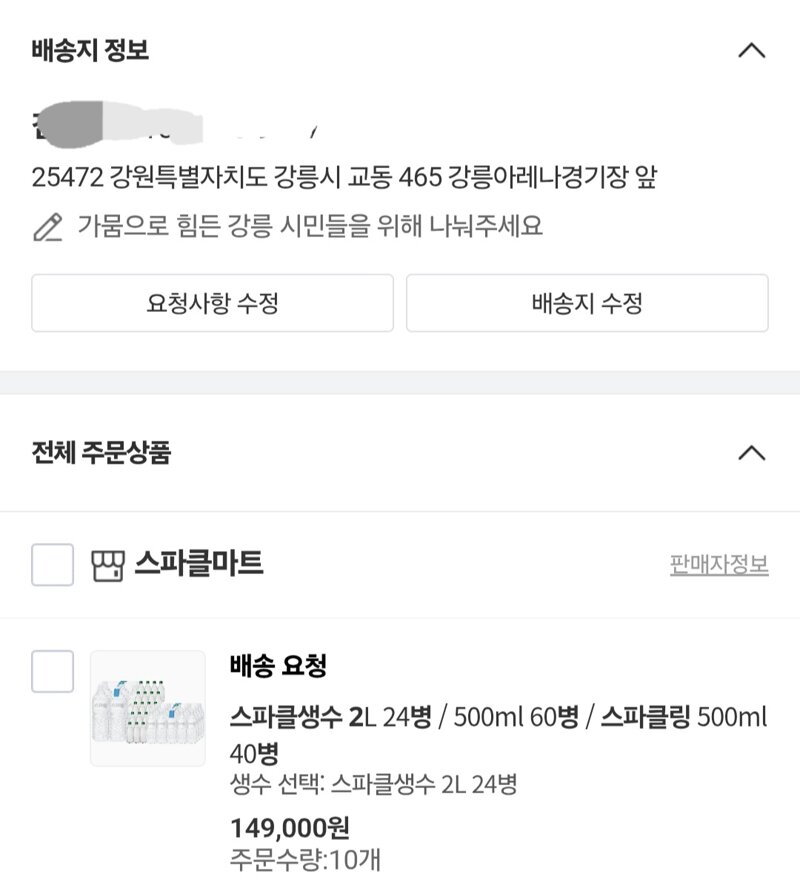Click the 전체 주문상품 section header
800x894 pixels.
pyautogui.click(x=101, y=453)
